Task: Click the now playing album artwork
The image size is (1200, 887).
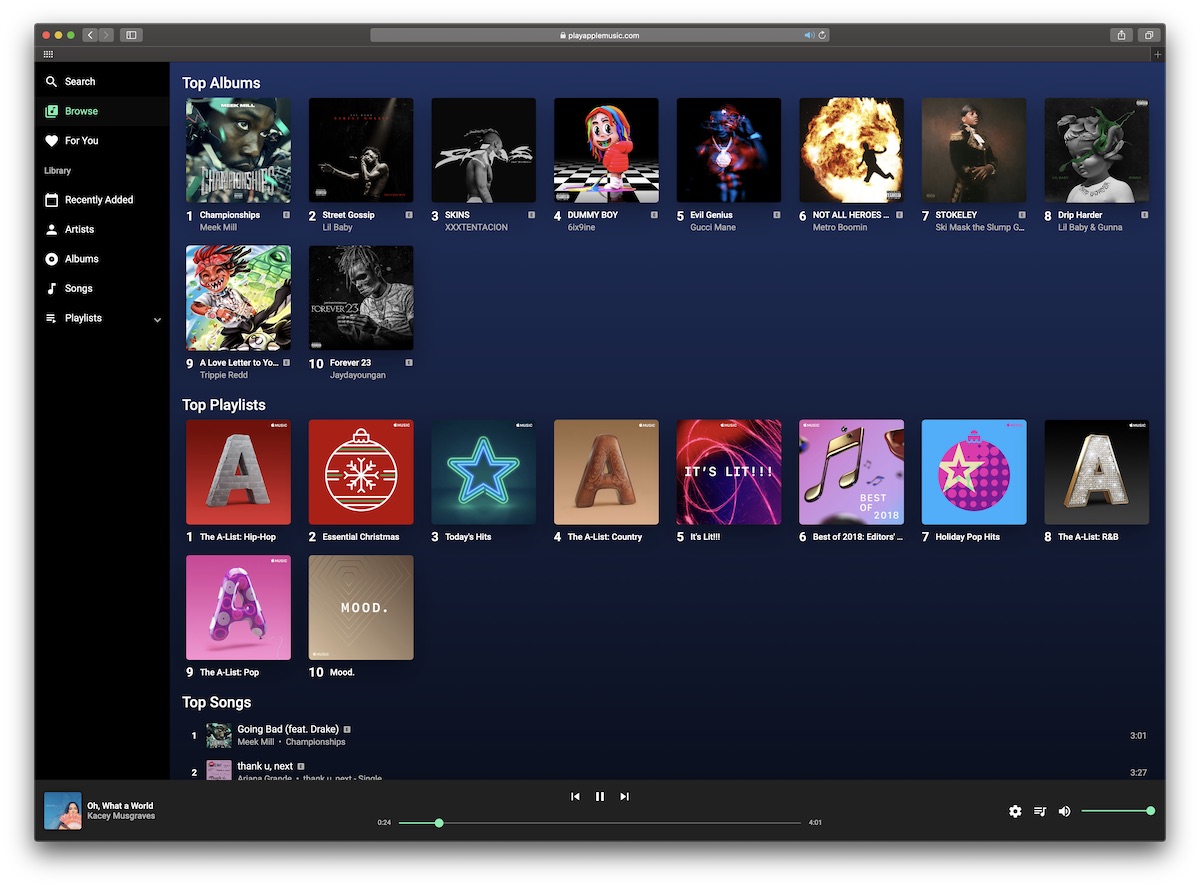Action: tap(62, 811)
